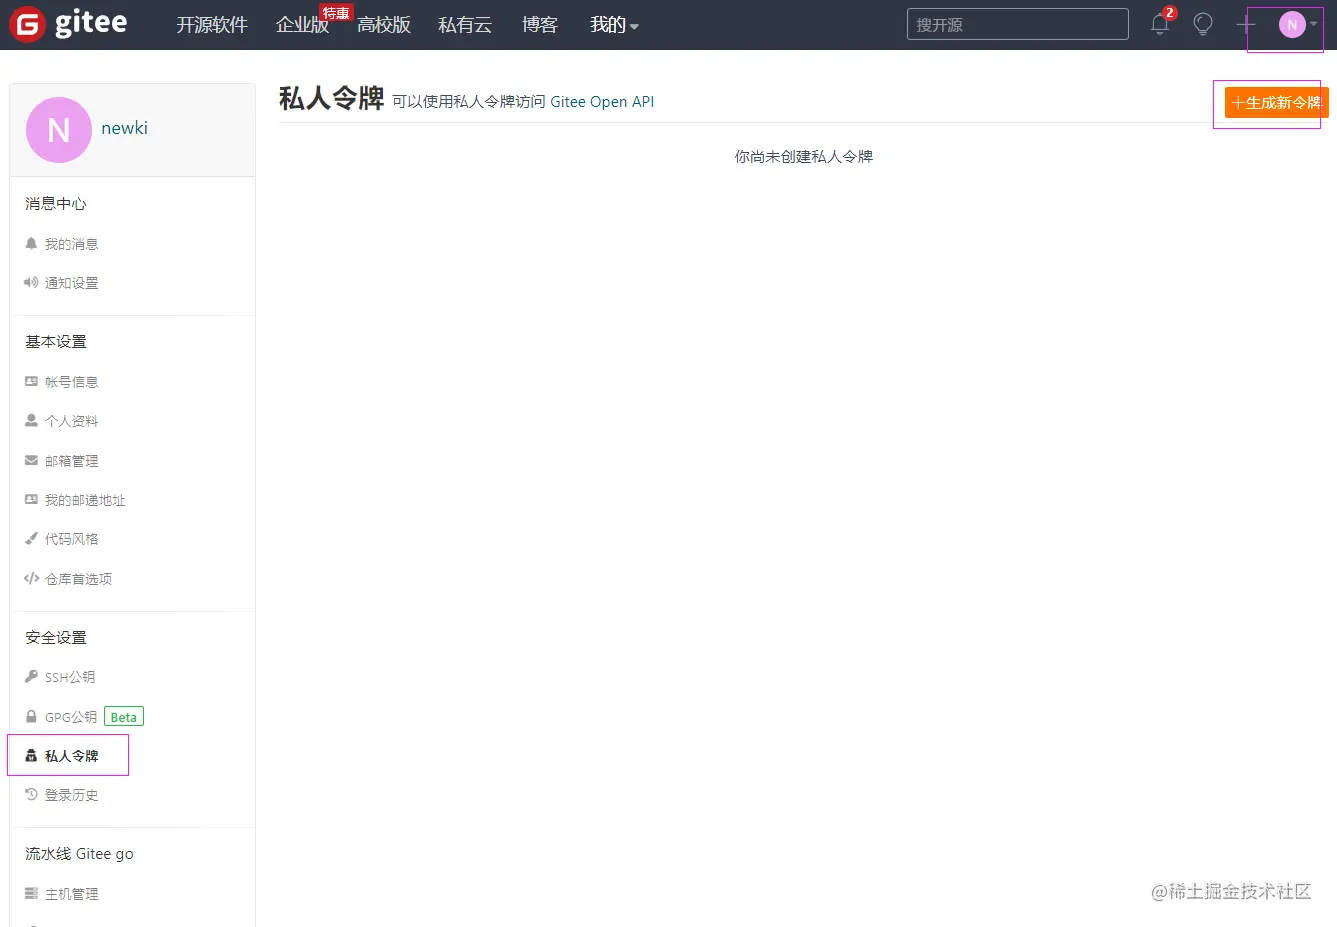1337x927 pixels.
Task: Click the history icon beside 登录历史
Action: click(x=31, y=794)
